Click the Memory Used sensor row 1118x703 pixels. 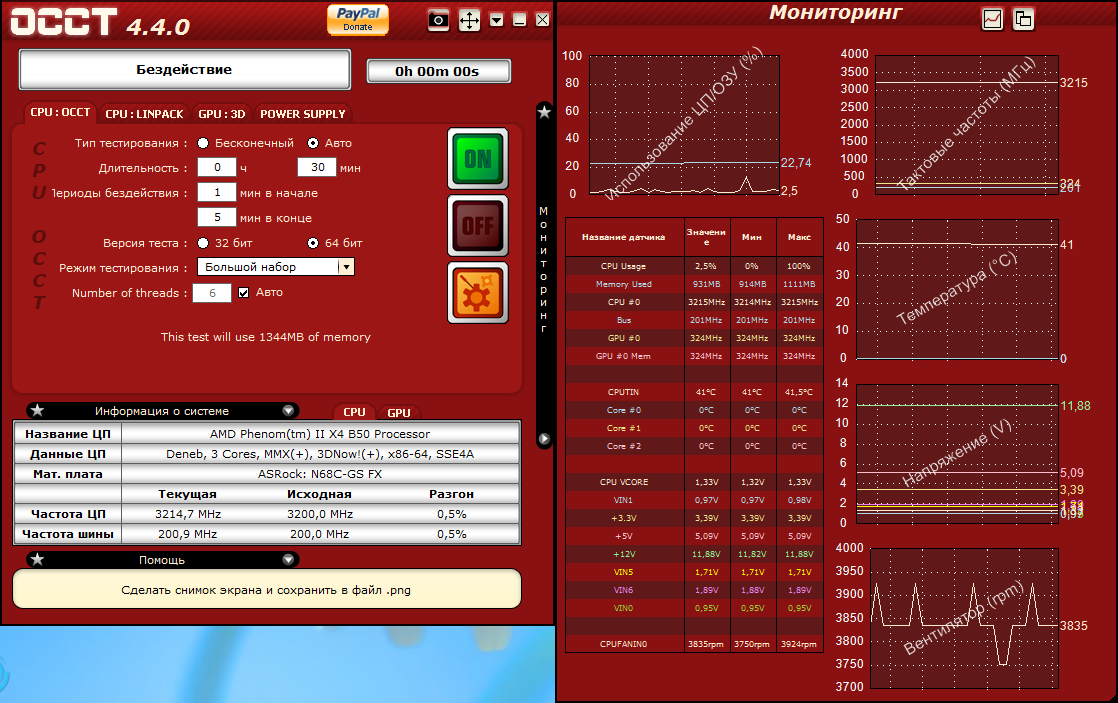click(693, 284)
